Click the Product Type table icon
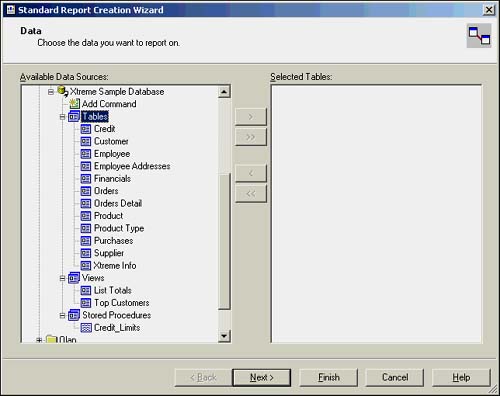Image resolution: width=500 pixels, height=396 pixels. 86,228
